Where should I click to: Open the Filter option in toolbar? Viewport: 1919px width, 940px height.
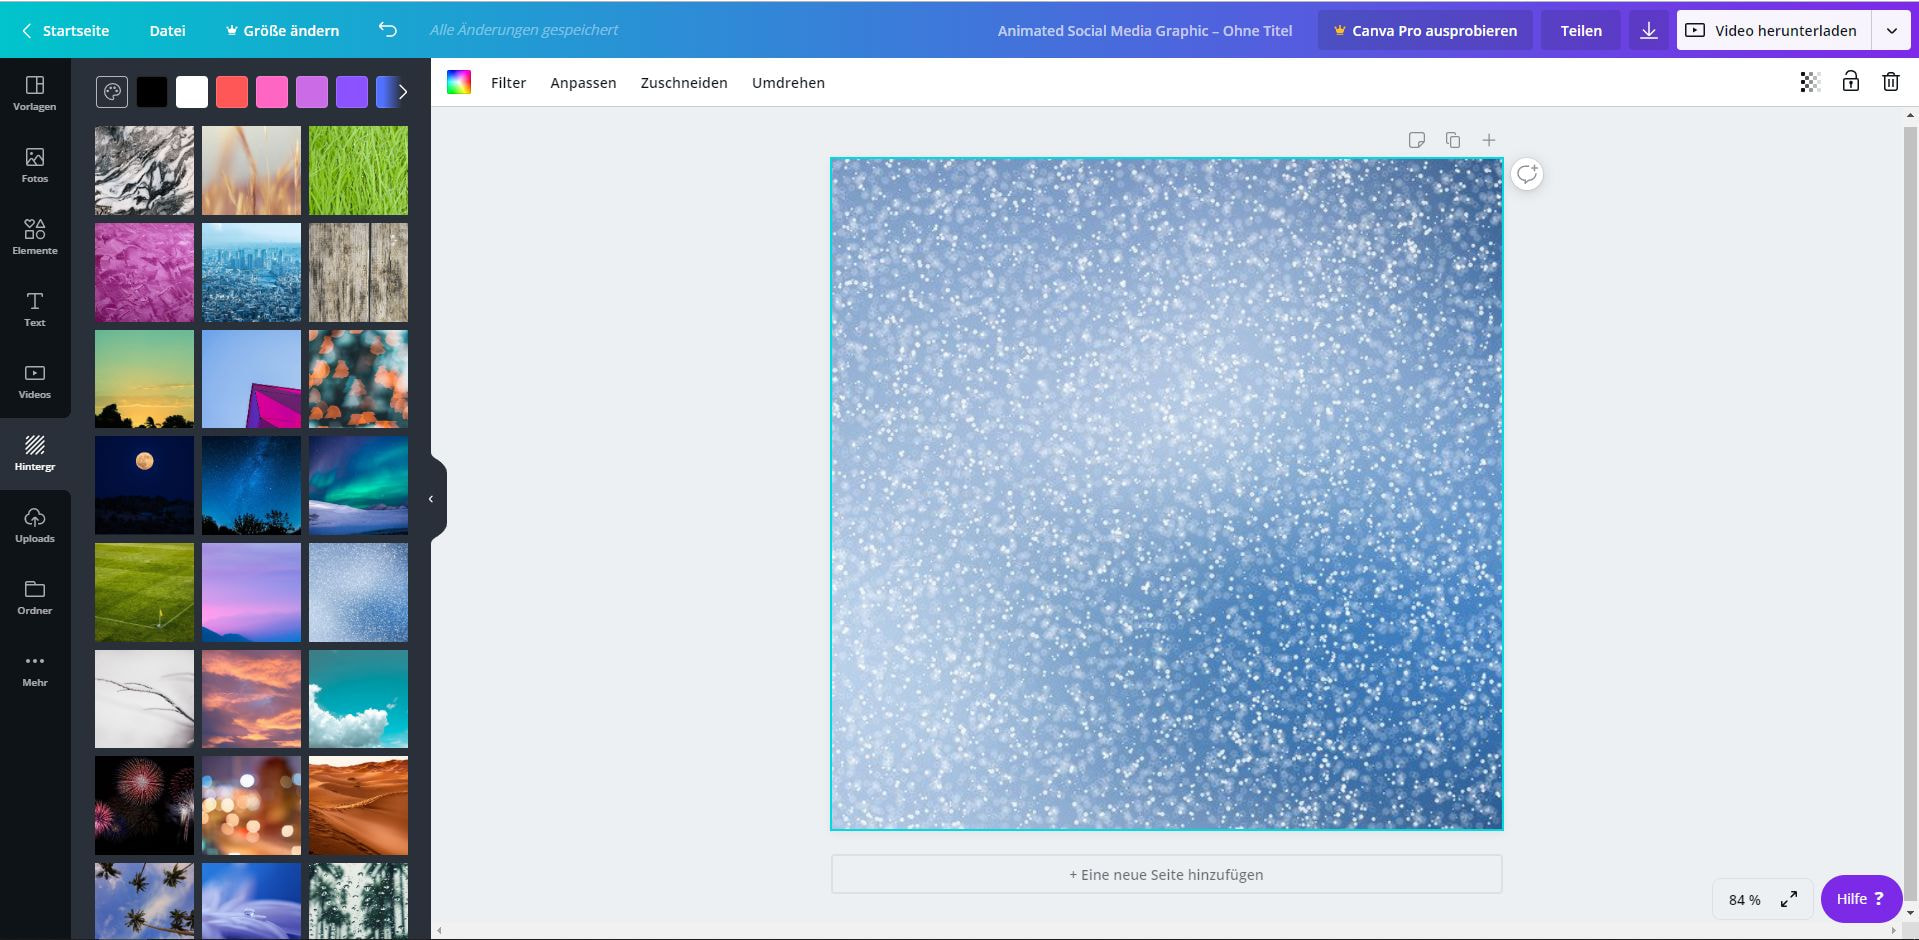tap(508, 83)
